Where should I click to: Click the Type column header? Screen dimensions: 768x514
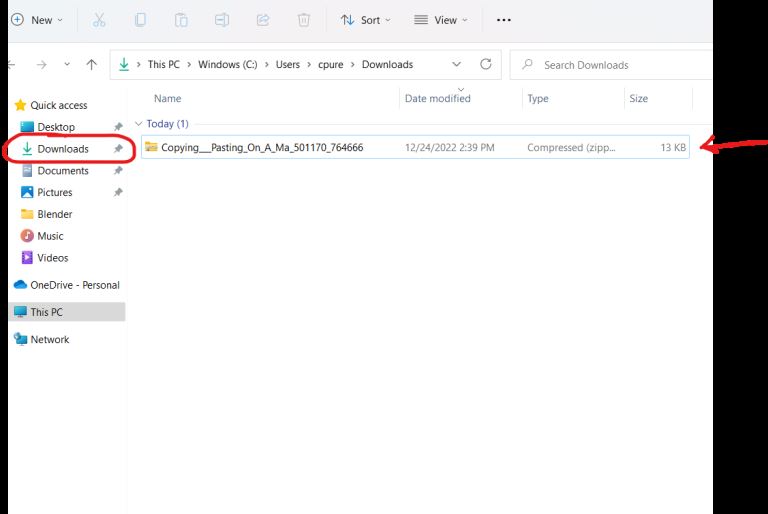(x=538, y=98)
